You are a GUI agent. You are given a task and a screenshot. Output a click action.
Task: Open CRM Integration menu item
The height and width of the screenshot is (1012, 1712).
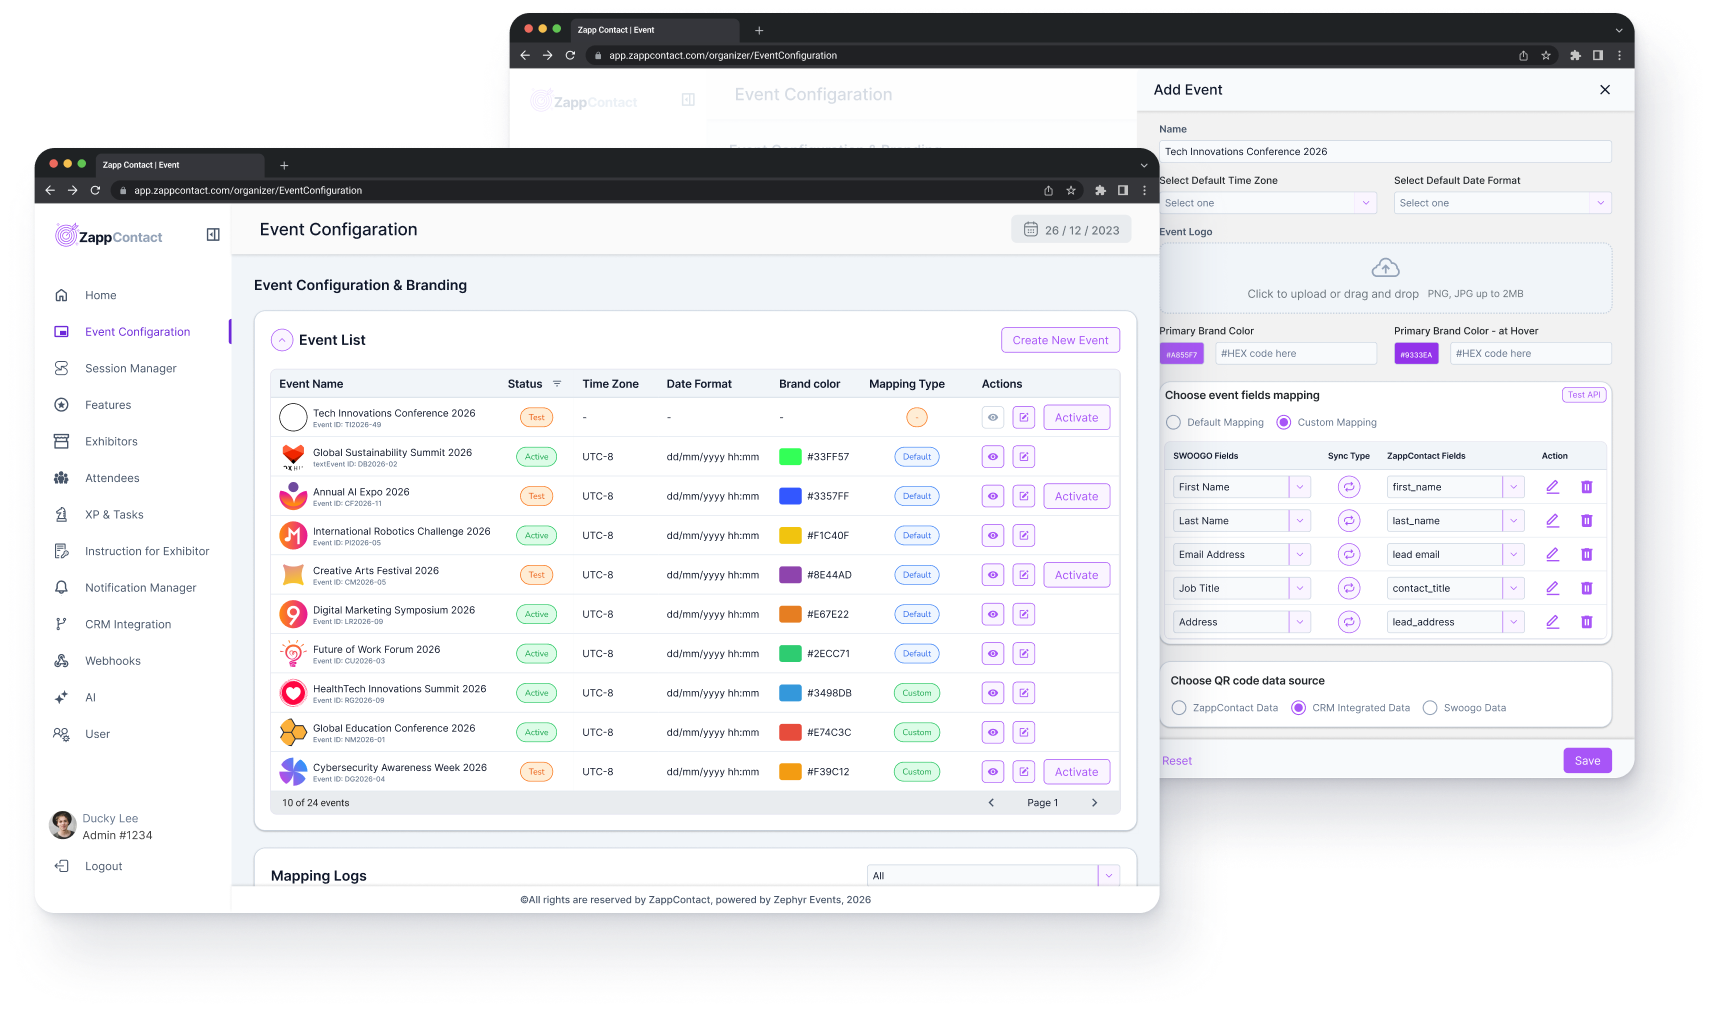[x=128, y=624]
